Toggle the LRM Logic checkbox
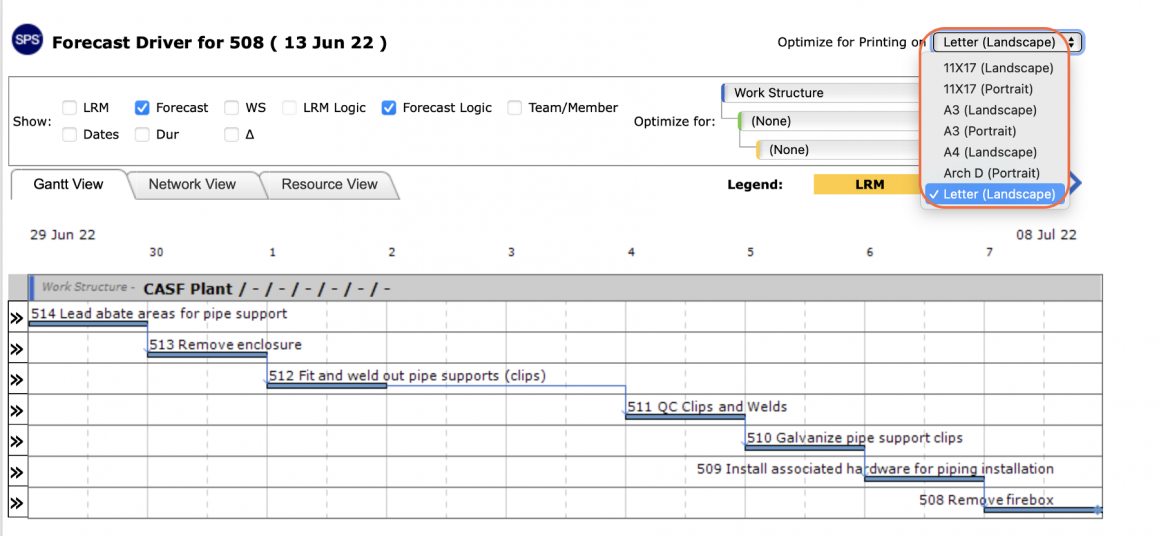Image resolution: width=1170 pixels, height=536 pixels. point(290,108)
